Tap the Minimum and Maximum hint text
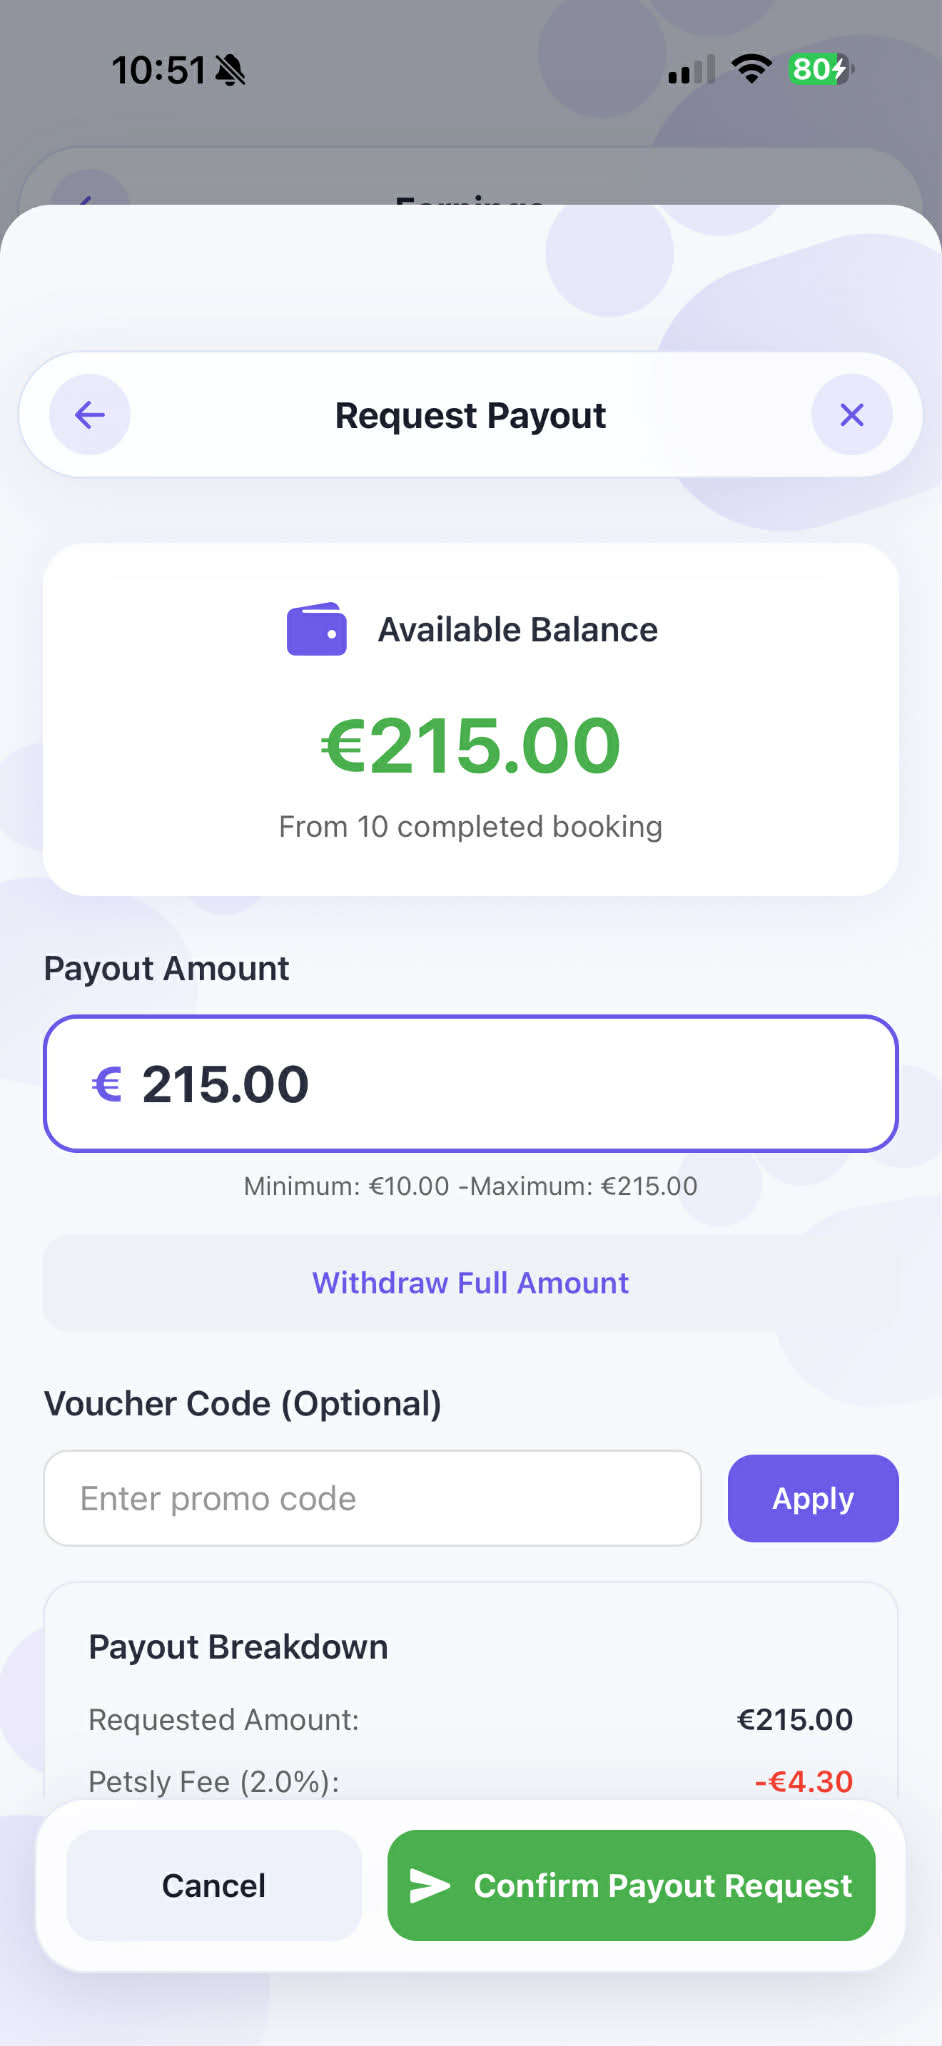The height and width of the screenshot is (2046, 942). pos(470,1186)
